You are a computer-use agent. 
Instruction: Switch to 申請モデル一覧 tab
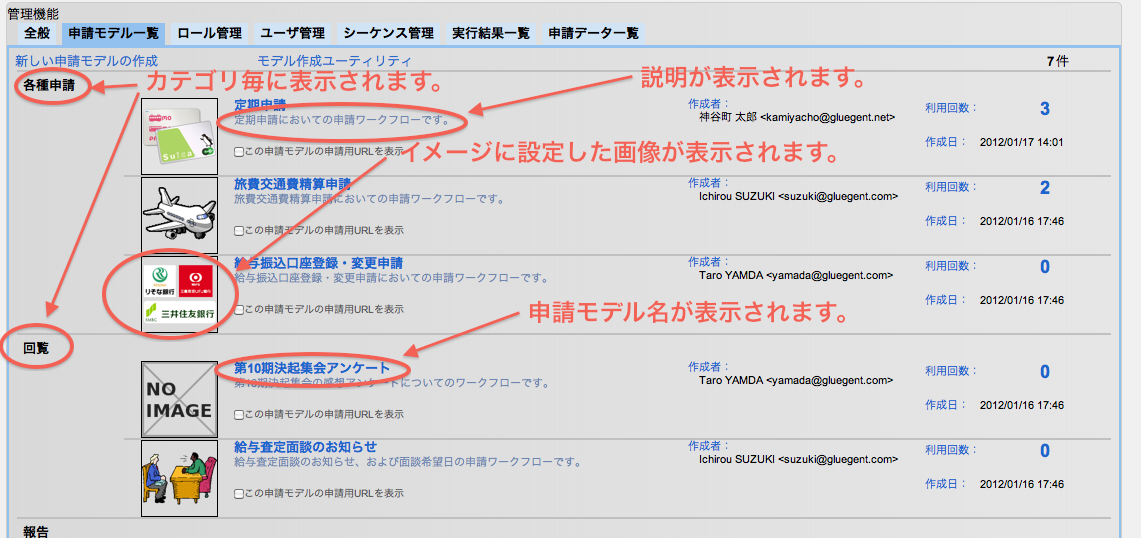[x=113, y=33]
